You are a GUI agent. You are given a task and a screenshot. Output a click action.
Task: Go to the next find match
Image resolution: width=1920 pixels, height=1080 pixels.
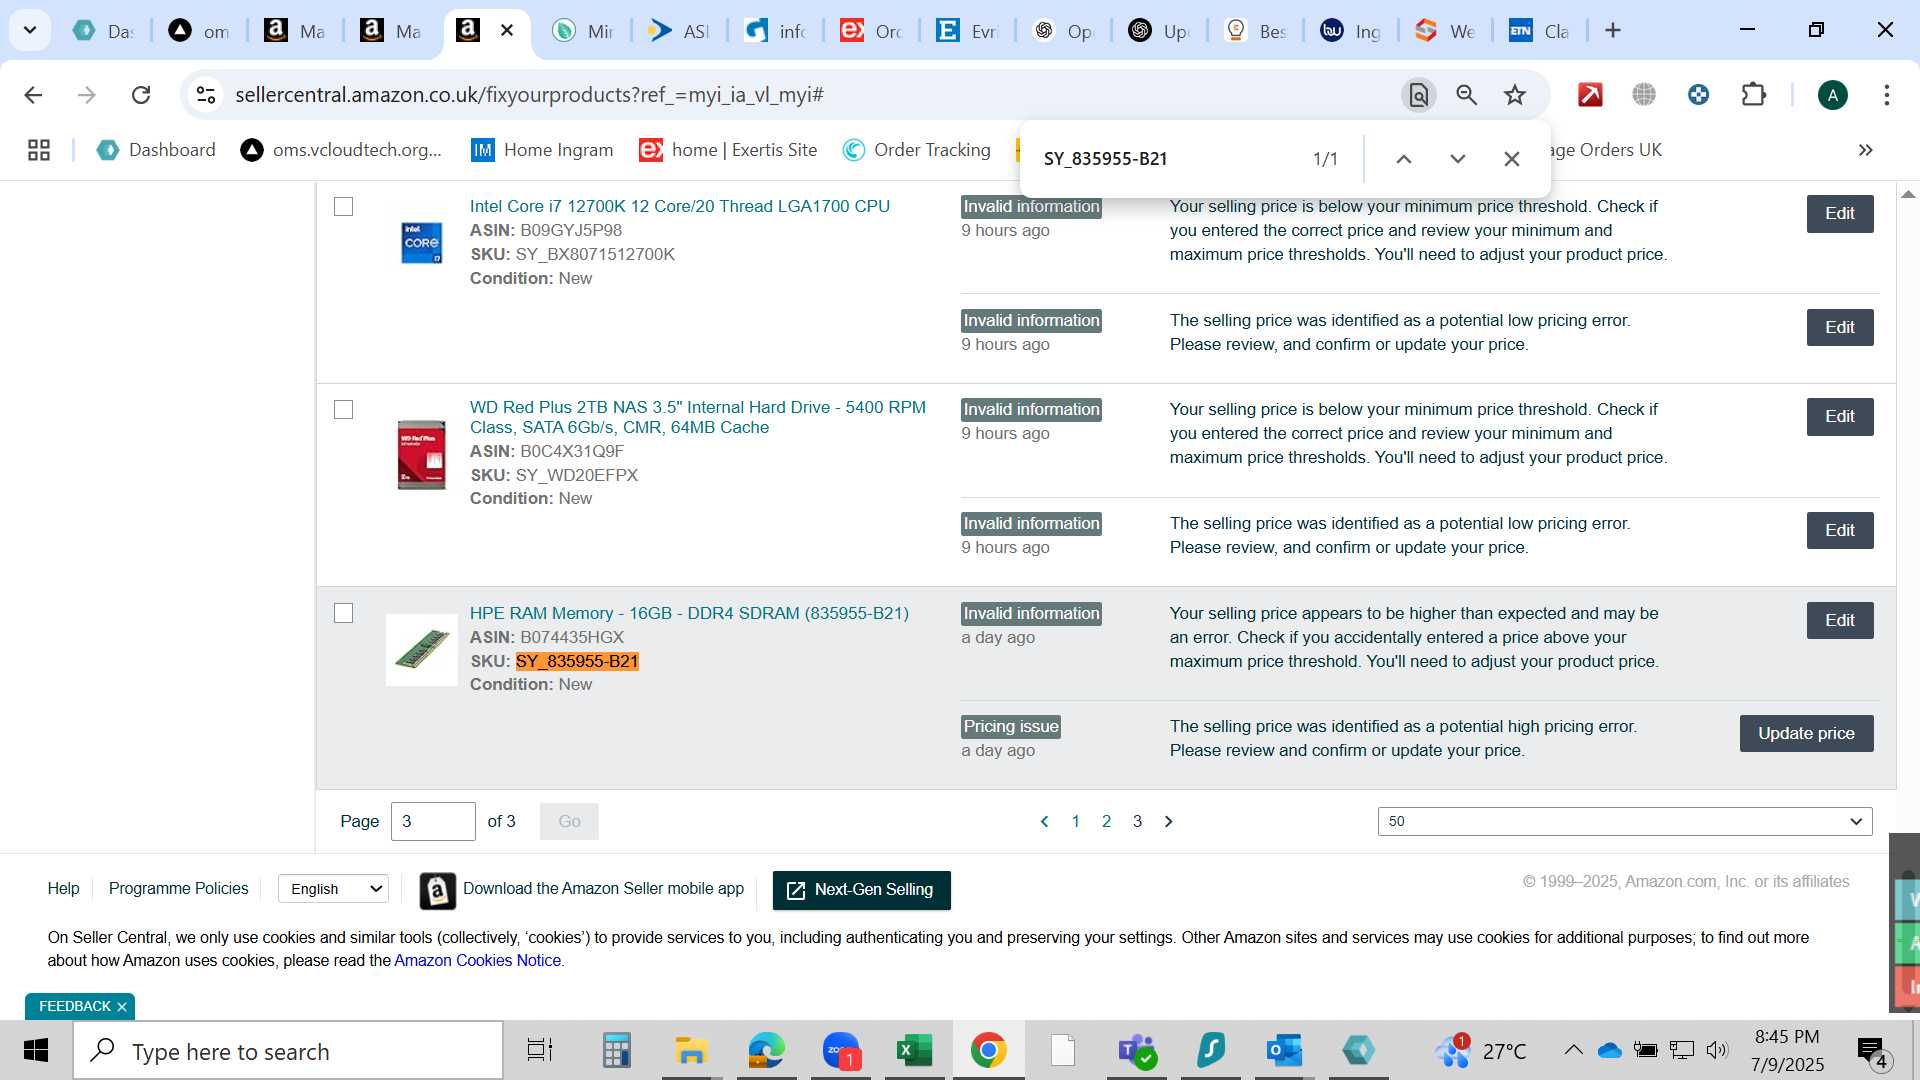coord(1458,159)
